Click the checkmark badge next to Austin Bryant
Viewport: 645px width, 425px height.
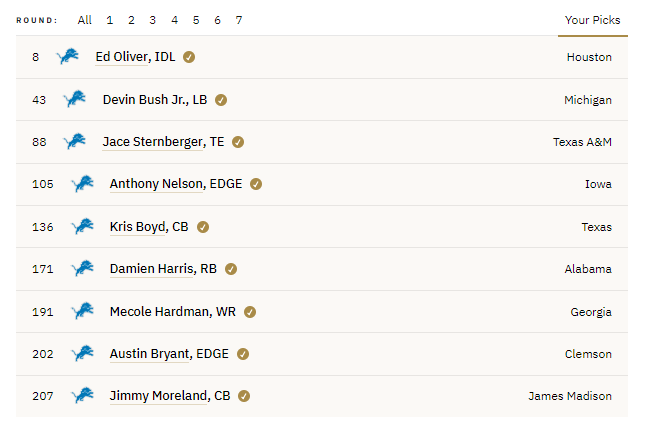[x=243, y=354]
